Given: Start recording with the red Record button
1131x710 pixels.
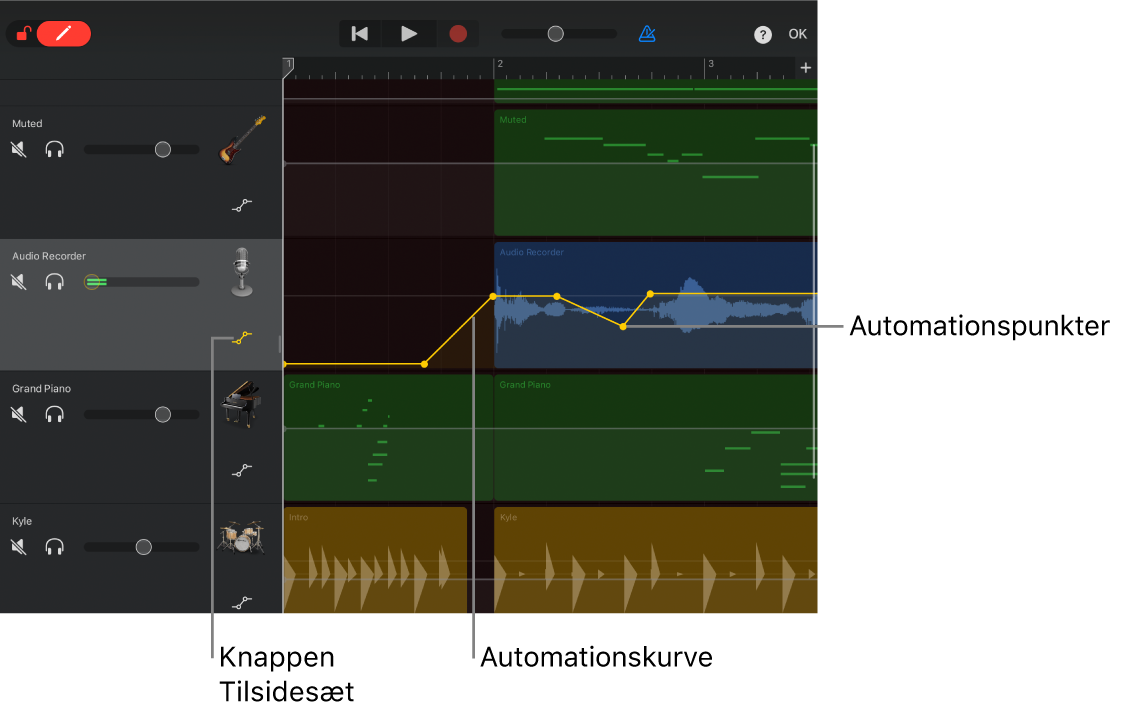Looking at the screenshot, I should 458,34.
